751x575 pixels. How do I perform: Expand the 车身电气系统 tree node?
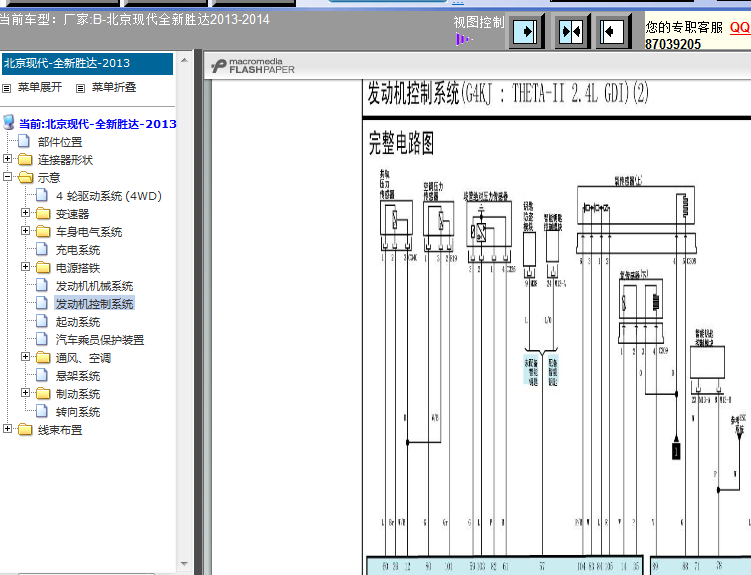(x=25, y=230)
